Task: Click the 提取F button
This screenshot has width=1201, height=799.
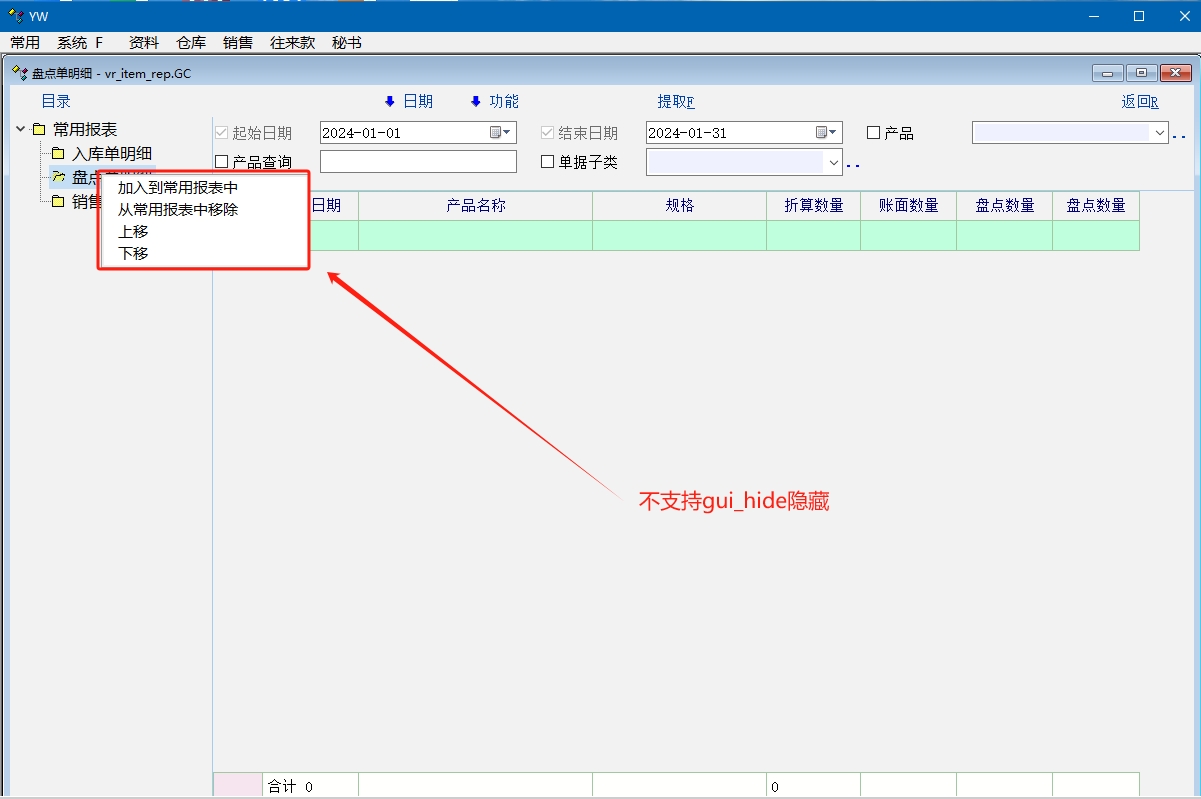Action: pos(675,102)
